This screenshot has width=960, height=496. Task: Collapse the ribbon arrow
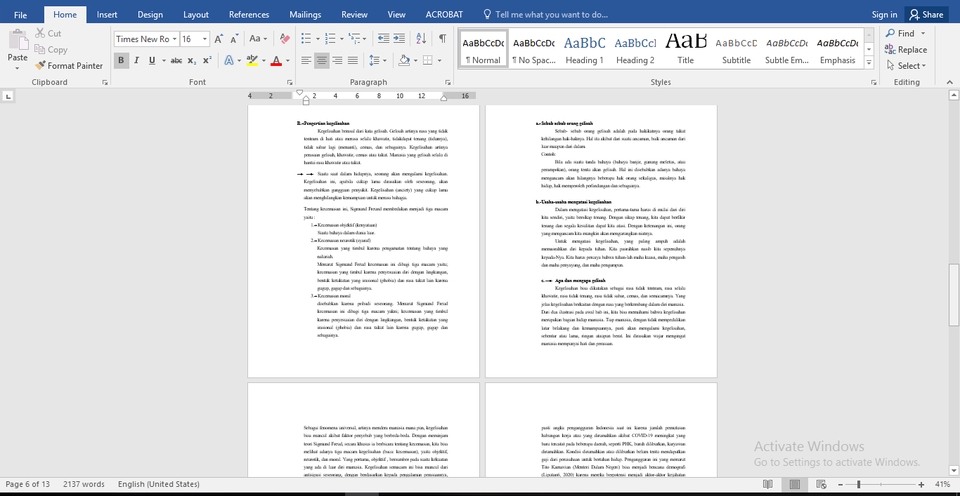pos(950,82)
